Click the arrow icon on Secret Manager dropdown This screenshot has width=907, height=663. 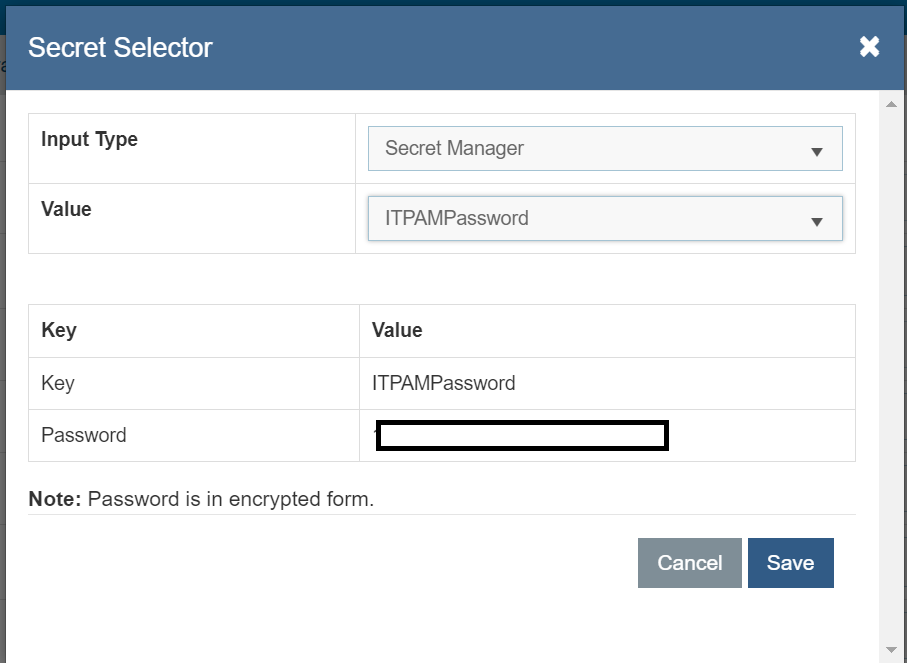[x=816, y=152]
